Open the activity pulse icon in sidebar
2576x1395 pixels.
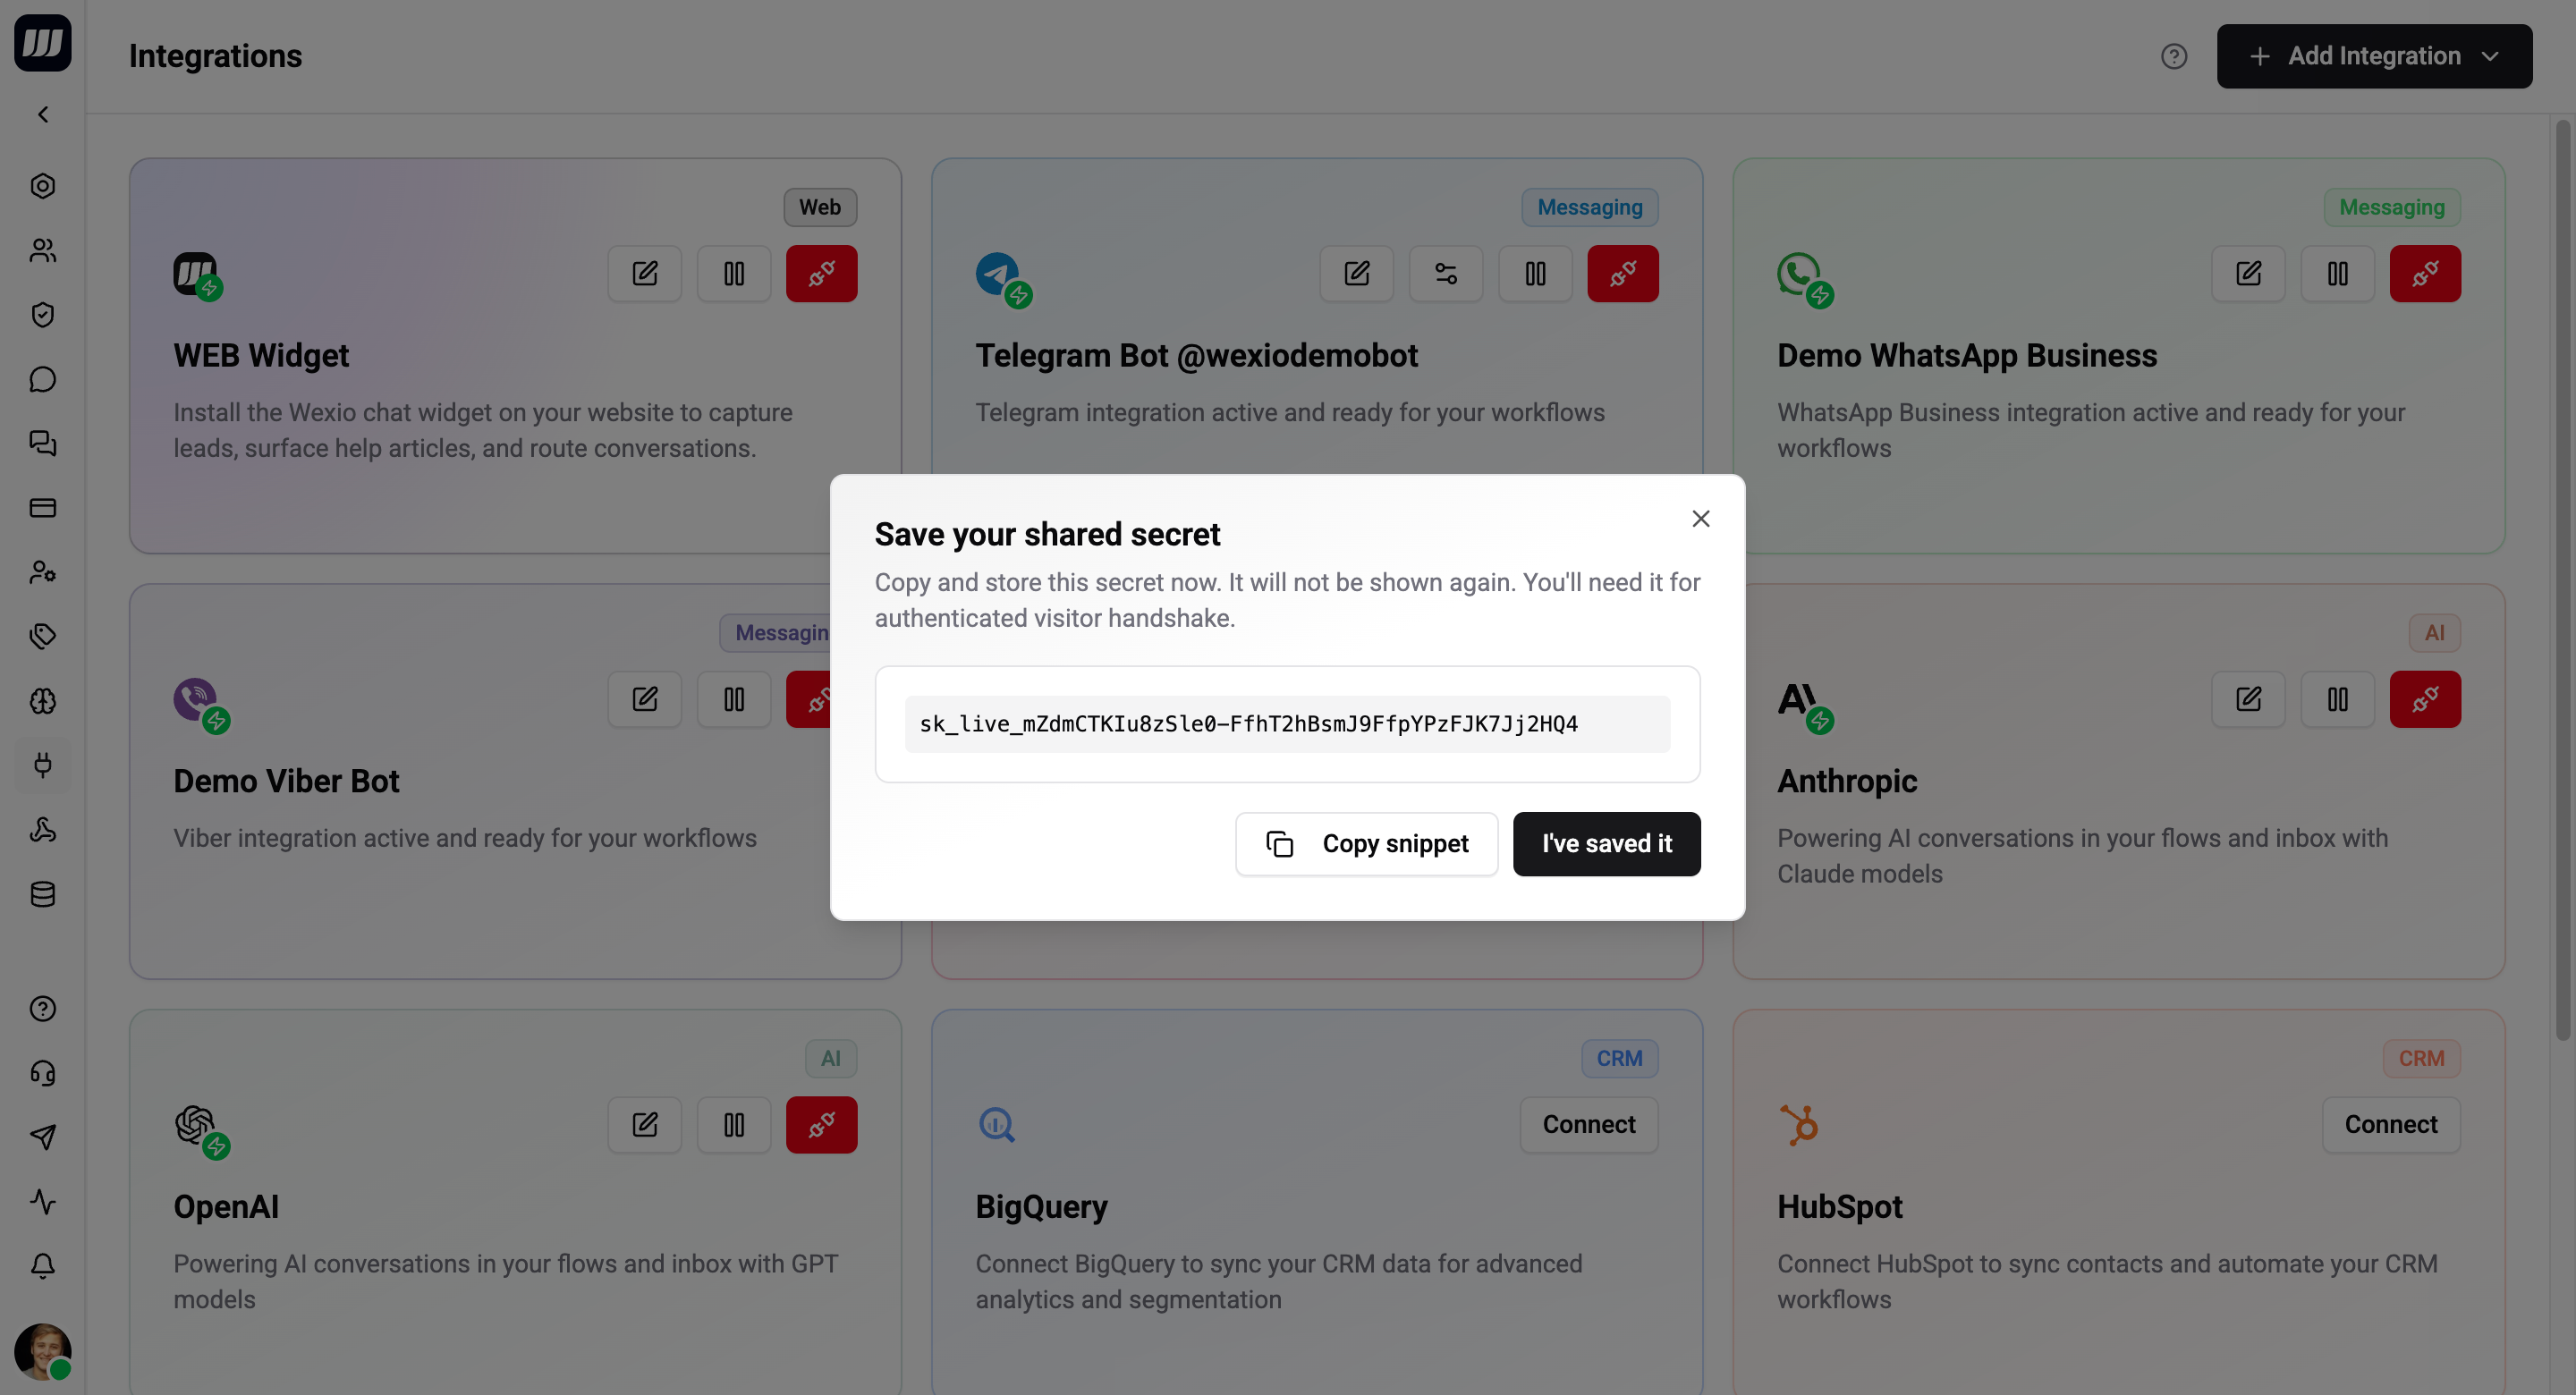(x=43, y=1201)
